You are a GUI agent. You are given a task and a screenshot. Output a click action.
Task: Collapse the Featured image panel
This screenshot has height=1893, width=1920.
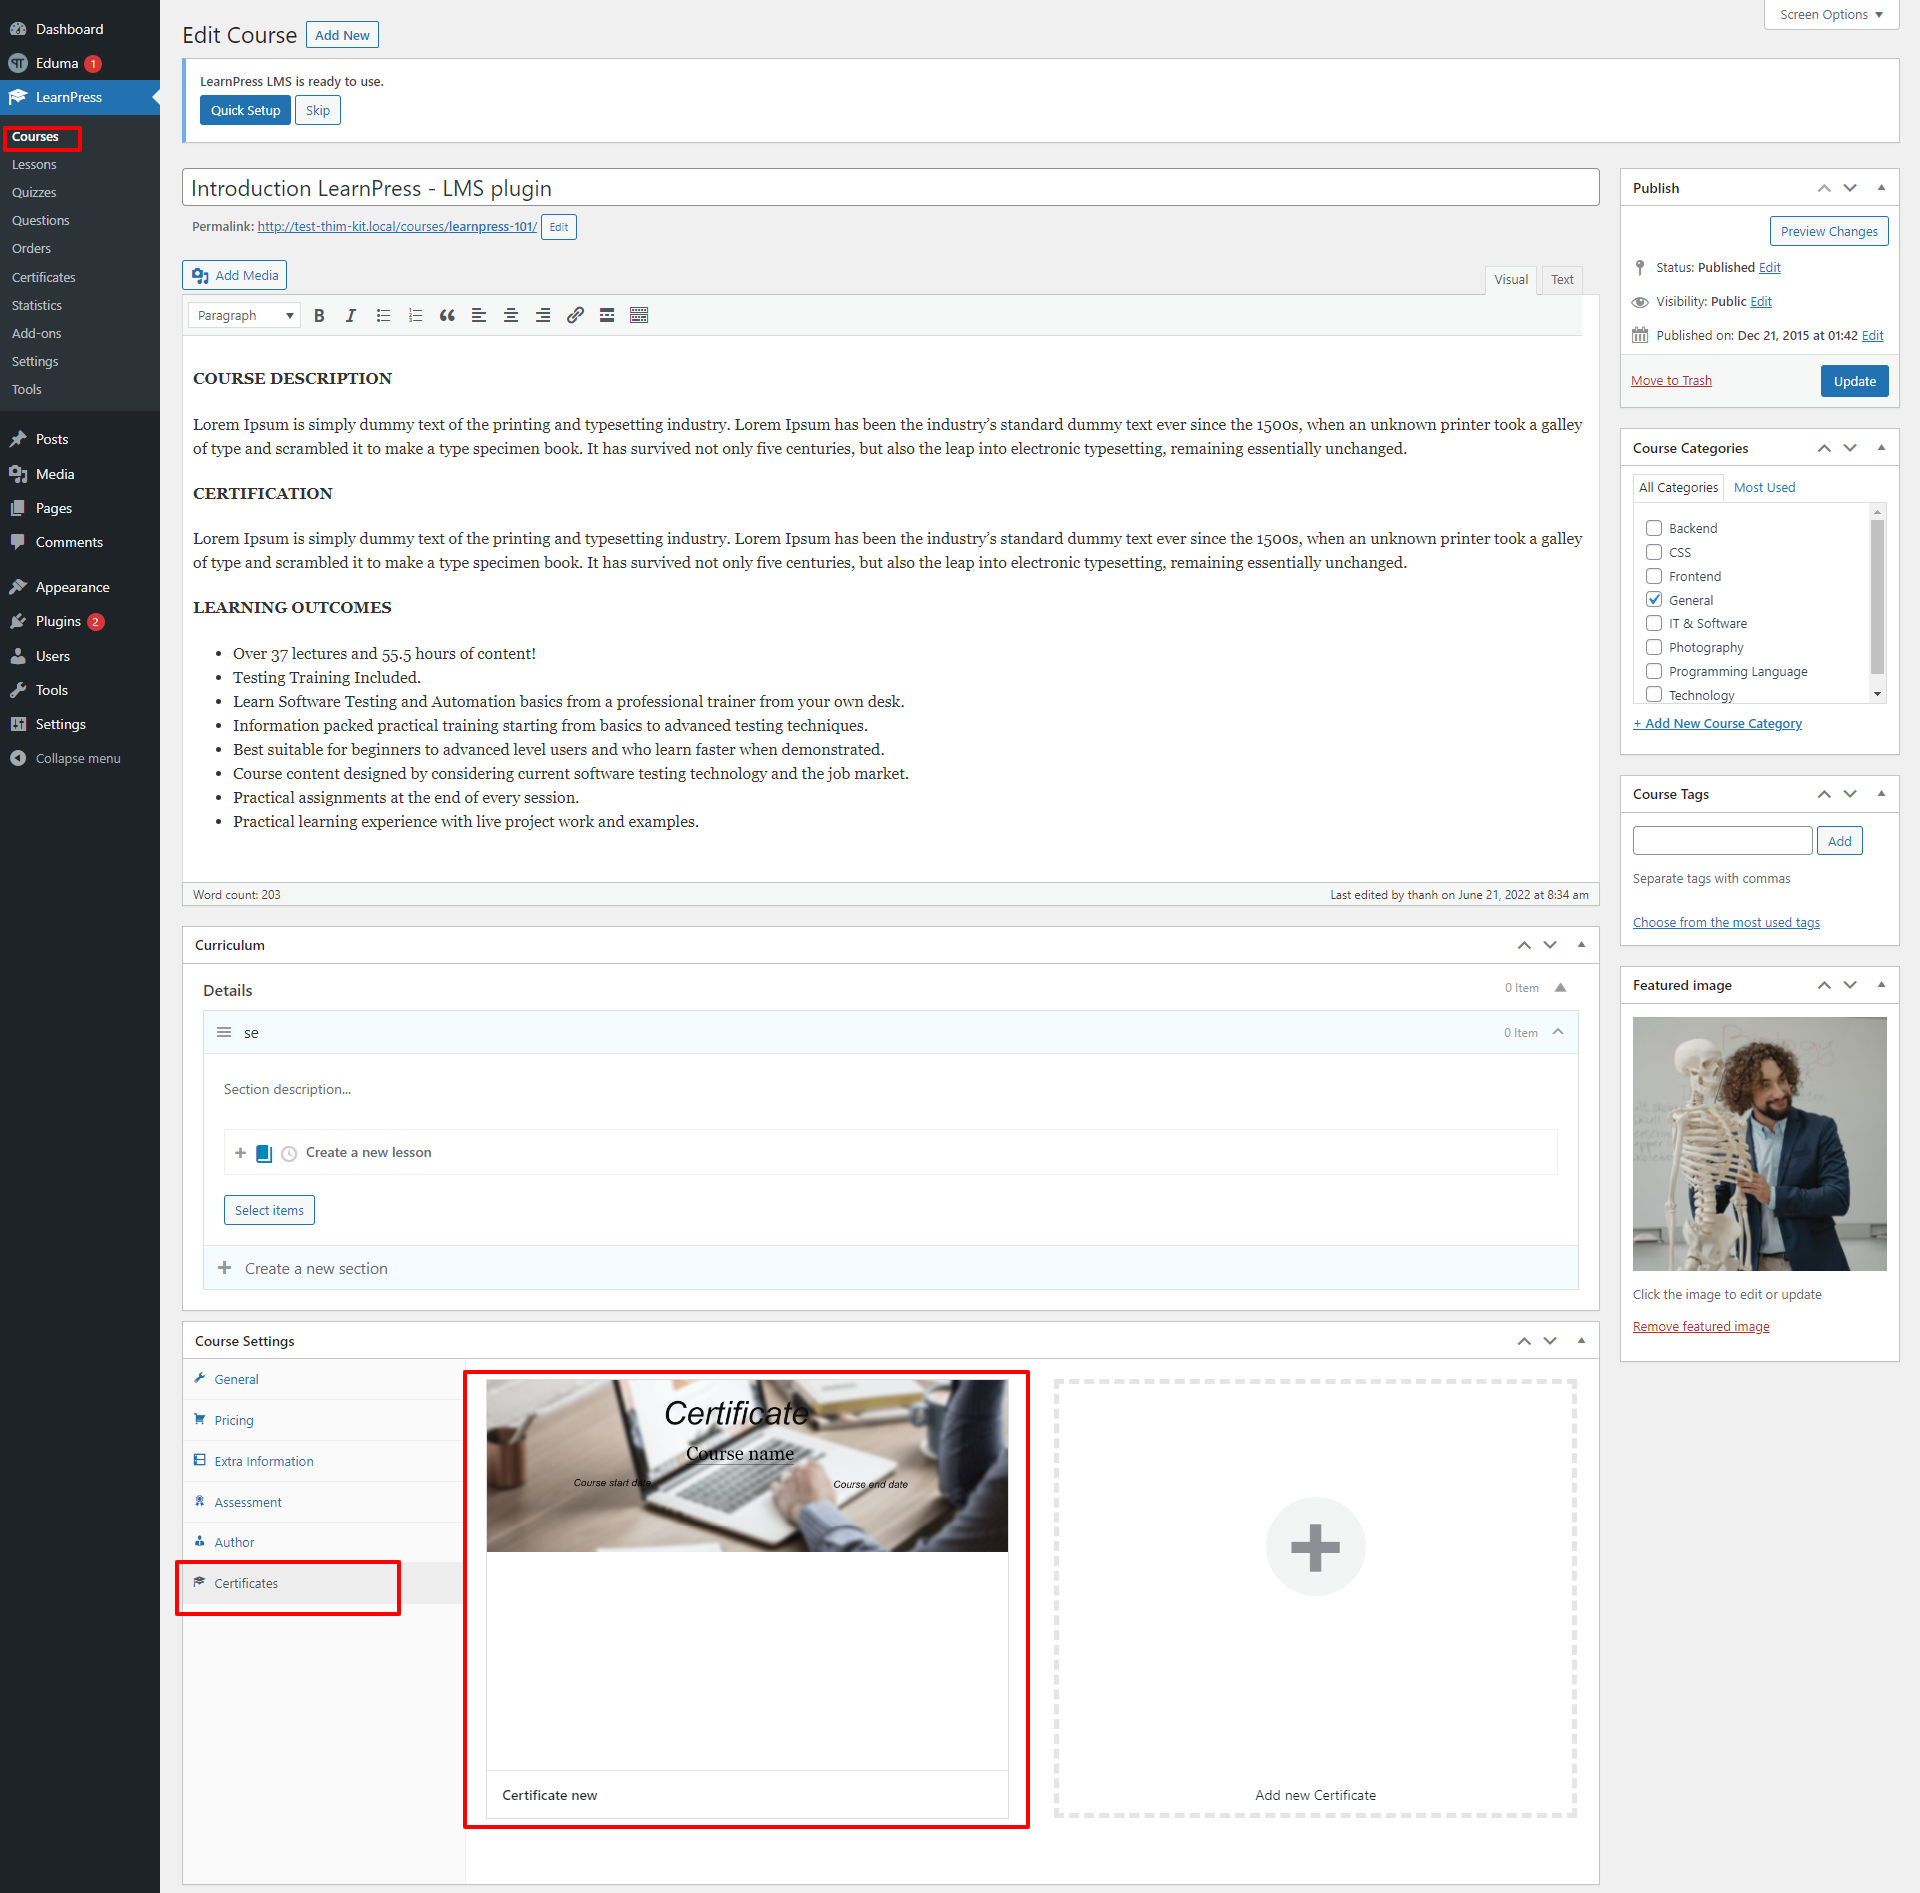[1881, 985]
